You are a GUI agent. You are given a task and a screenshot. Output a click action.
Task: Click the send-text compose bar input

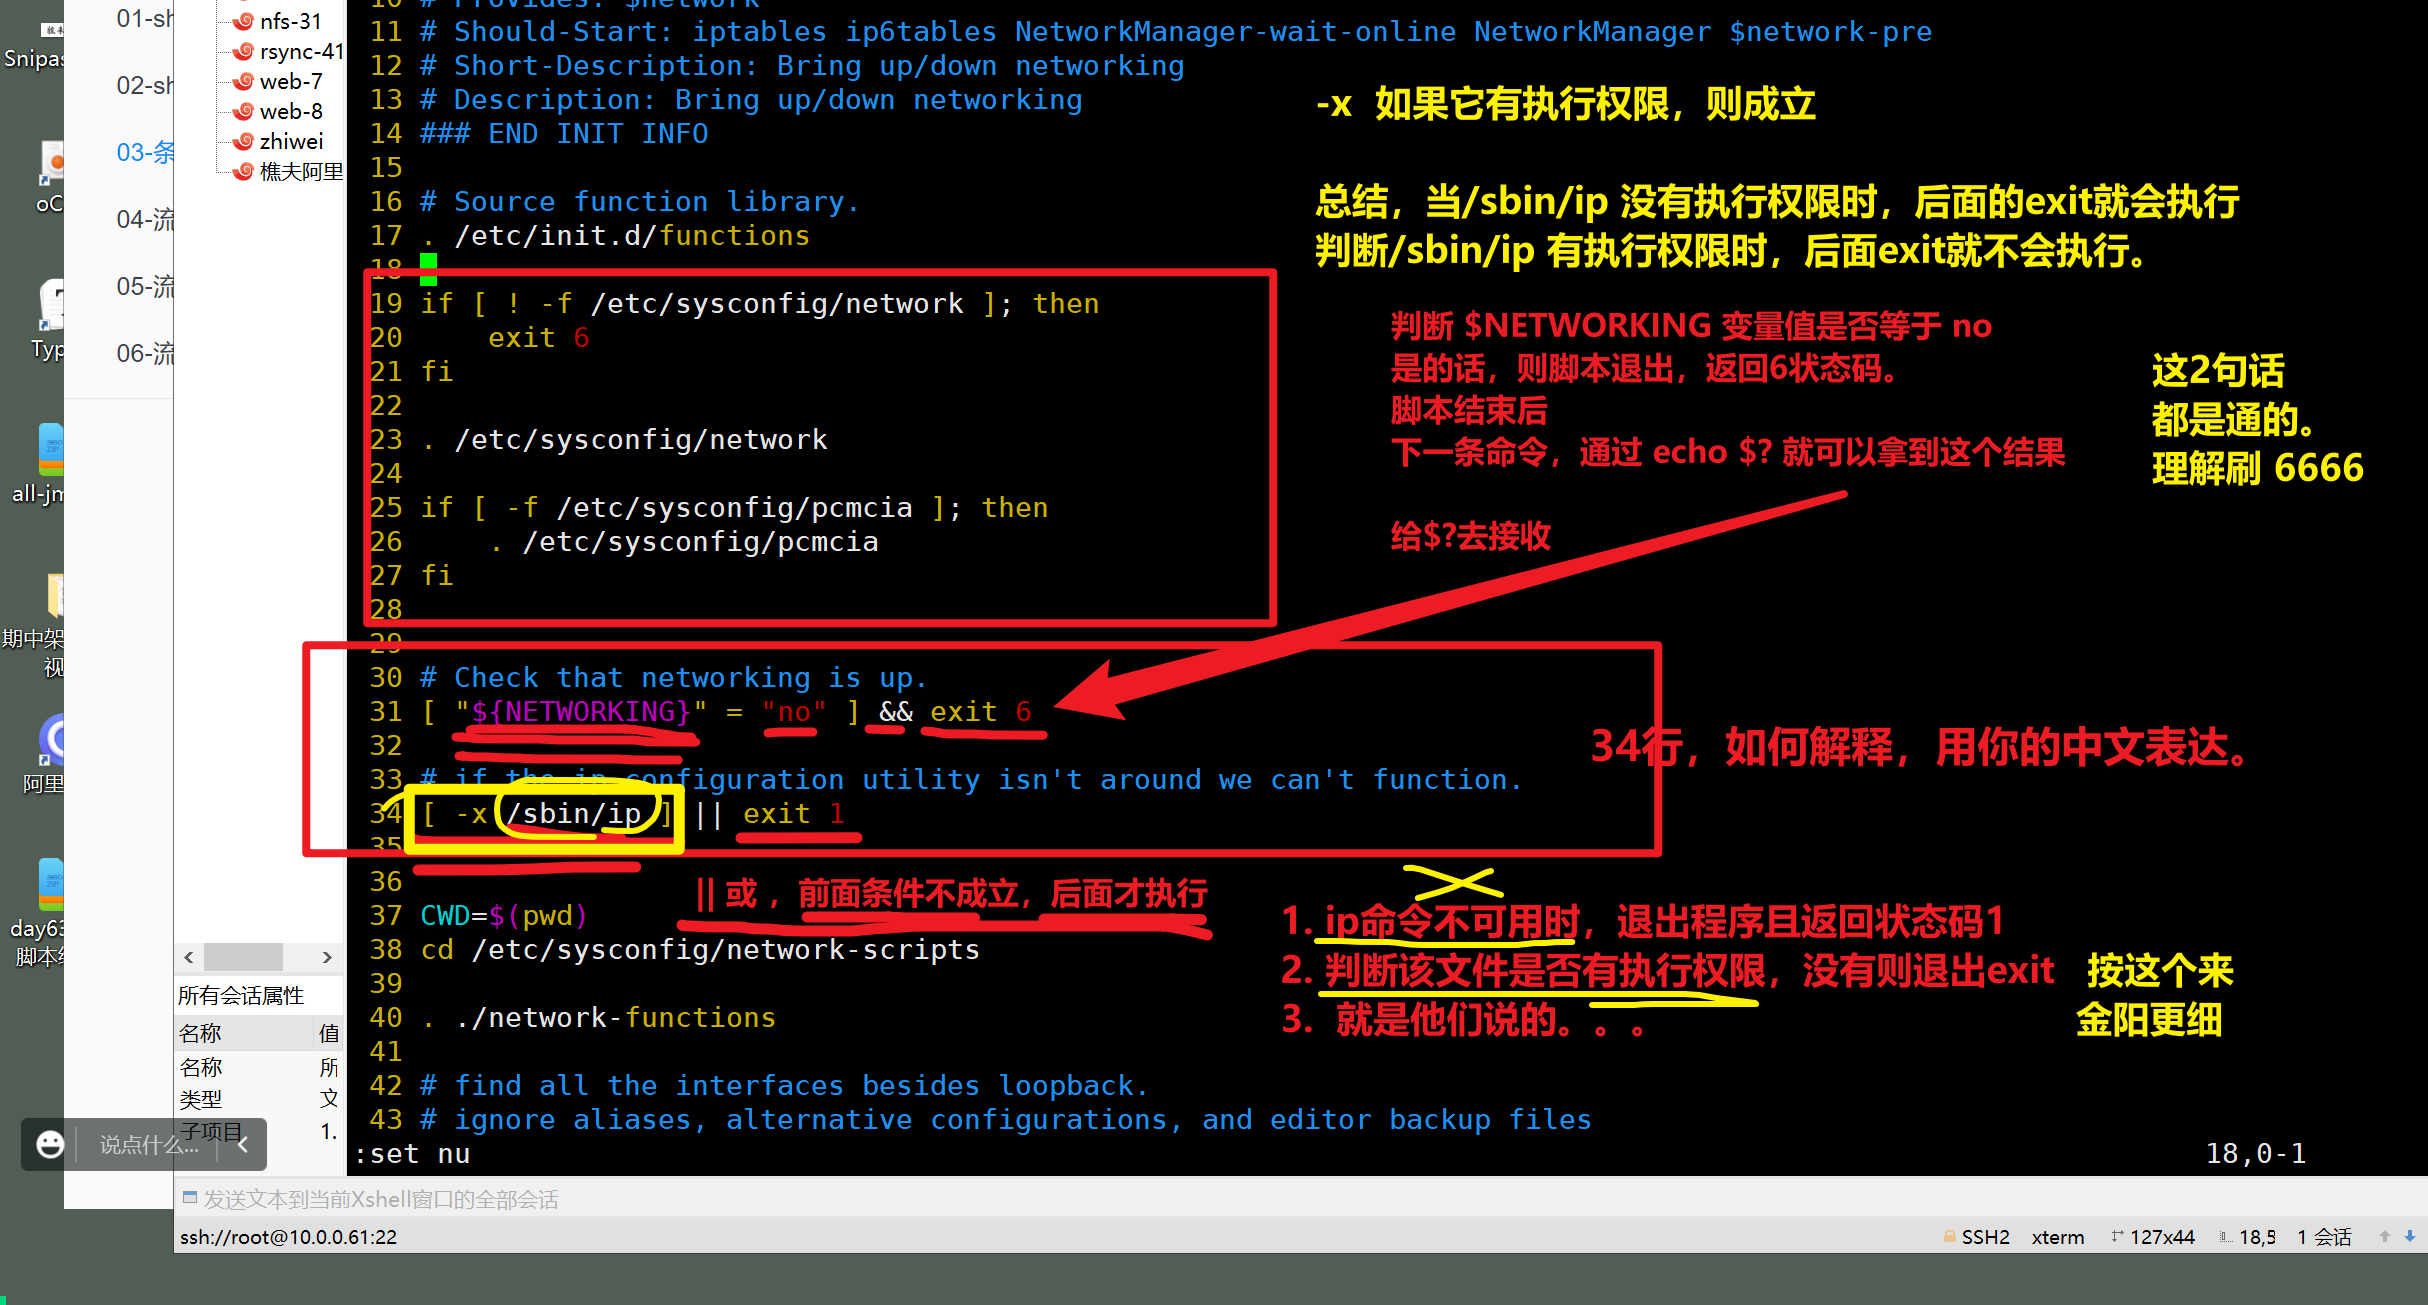click(1300, 1199)
